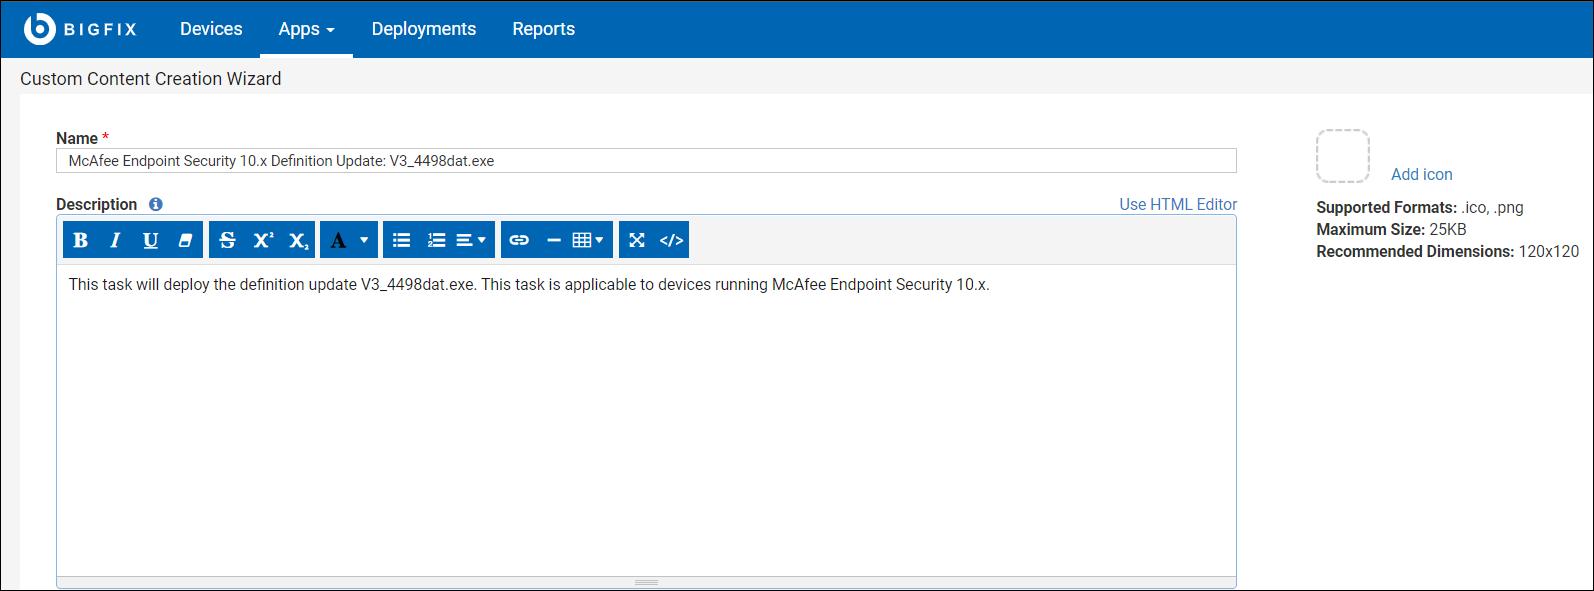The image size is (1594, 591).
Task: Click the Use HTML Editor link
Action: point(1178,204)
